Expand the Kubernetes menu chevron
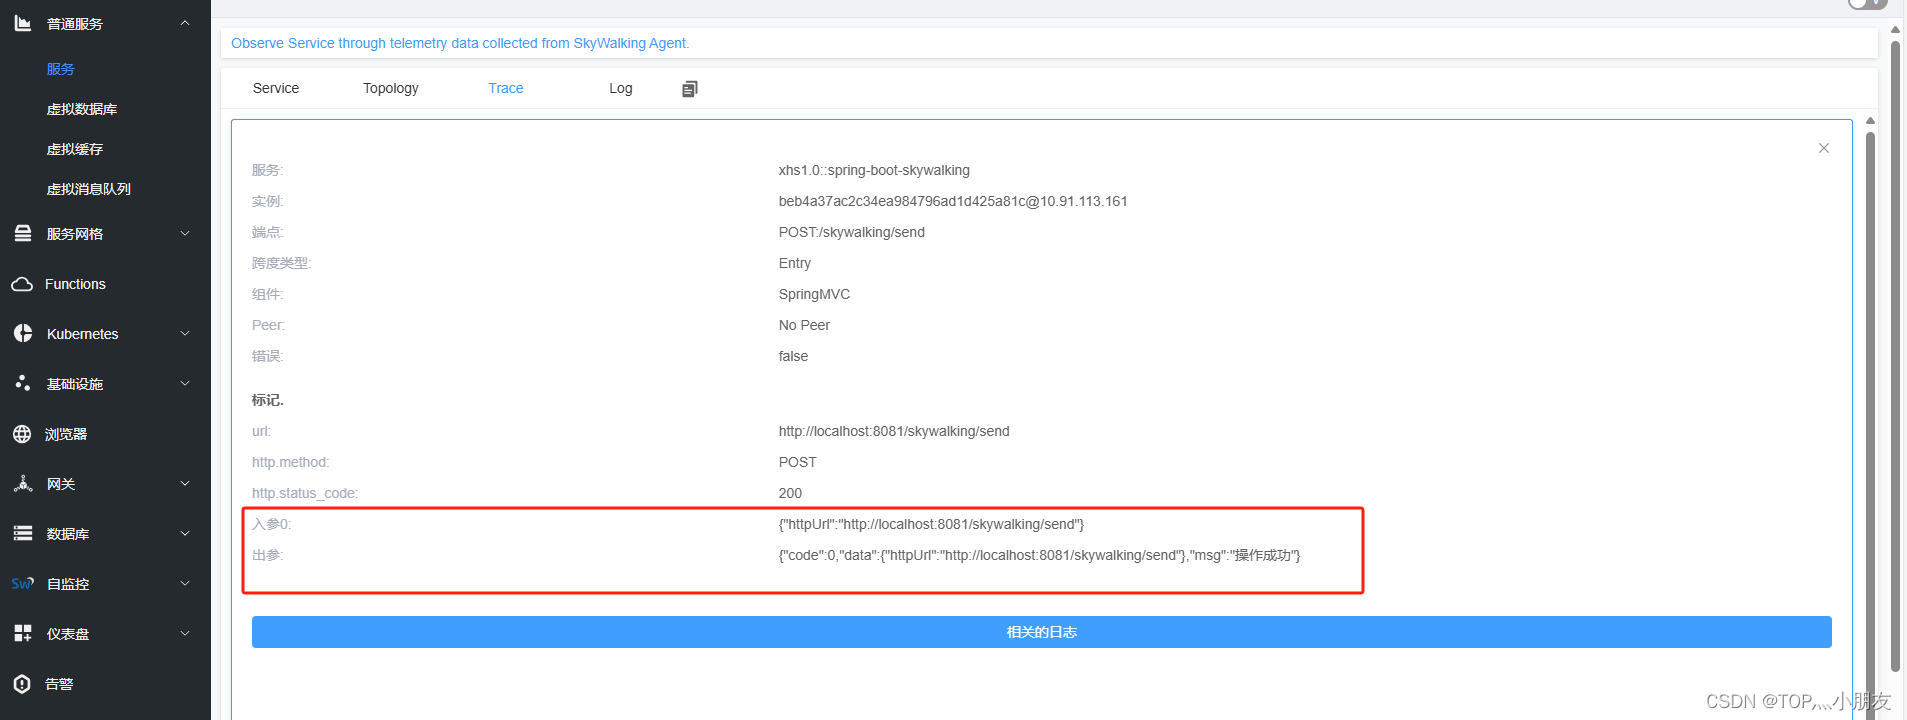 pyautogui.click(x=185, y=333)
